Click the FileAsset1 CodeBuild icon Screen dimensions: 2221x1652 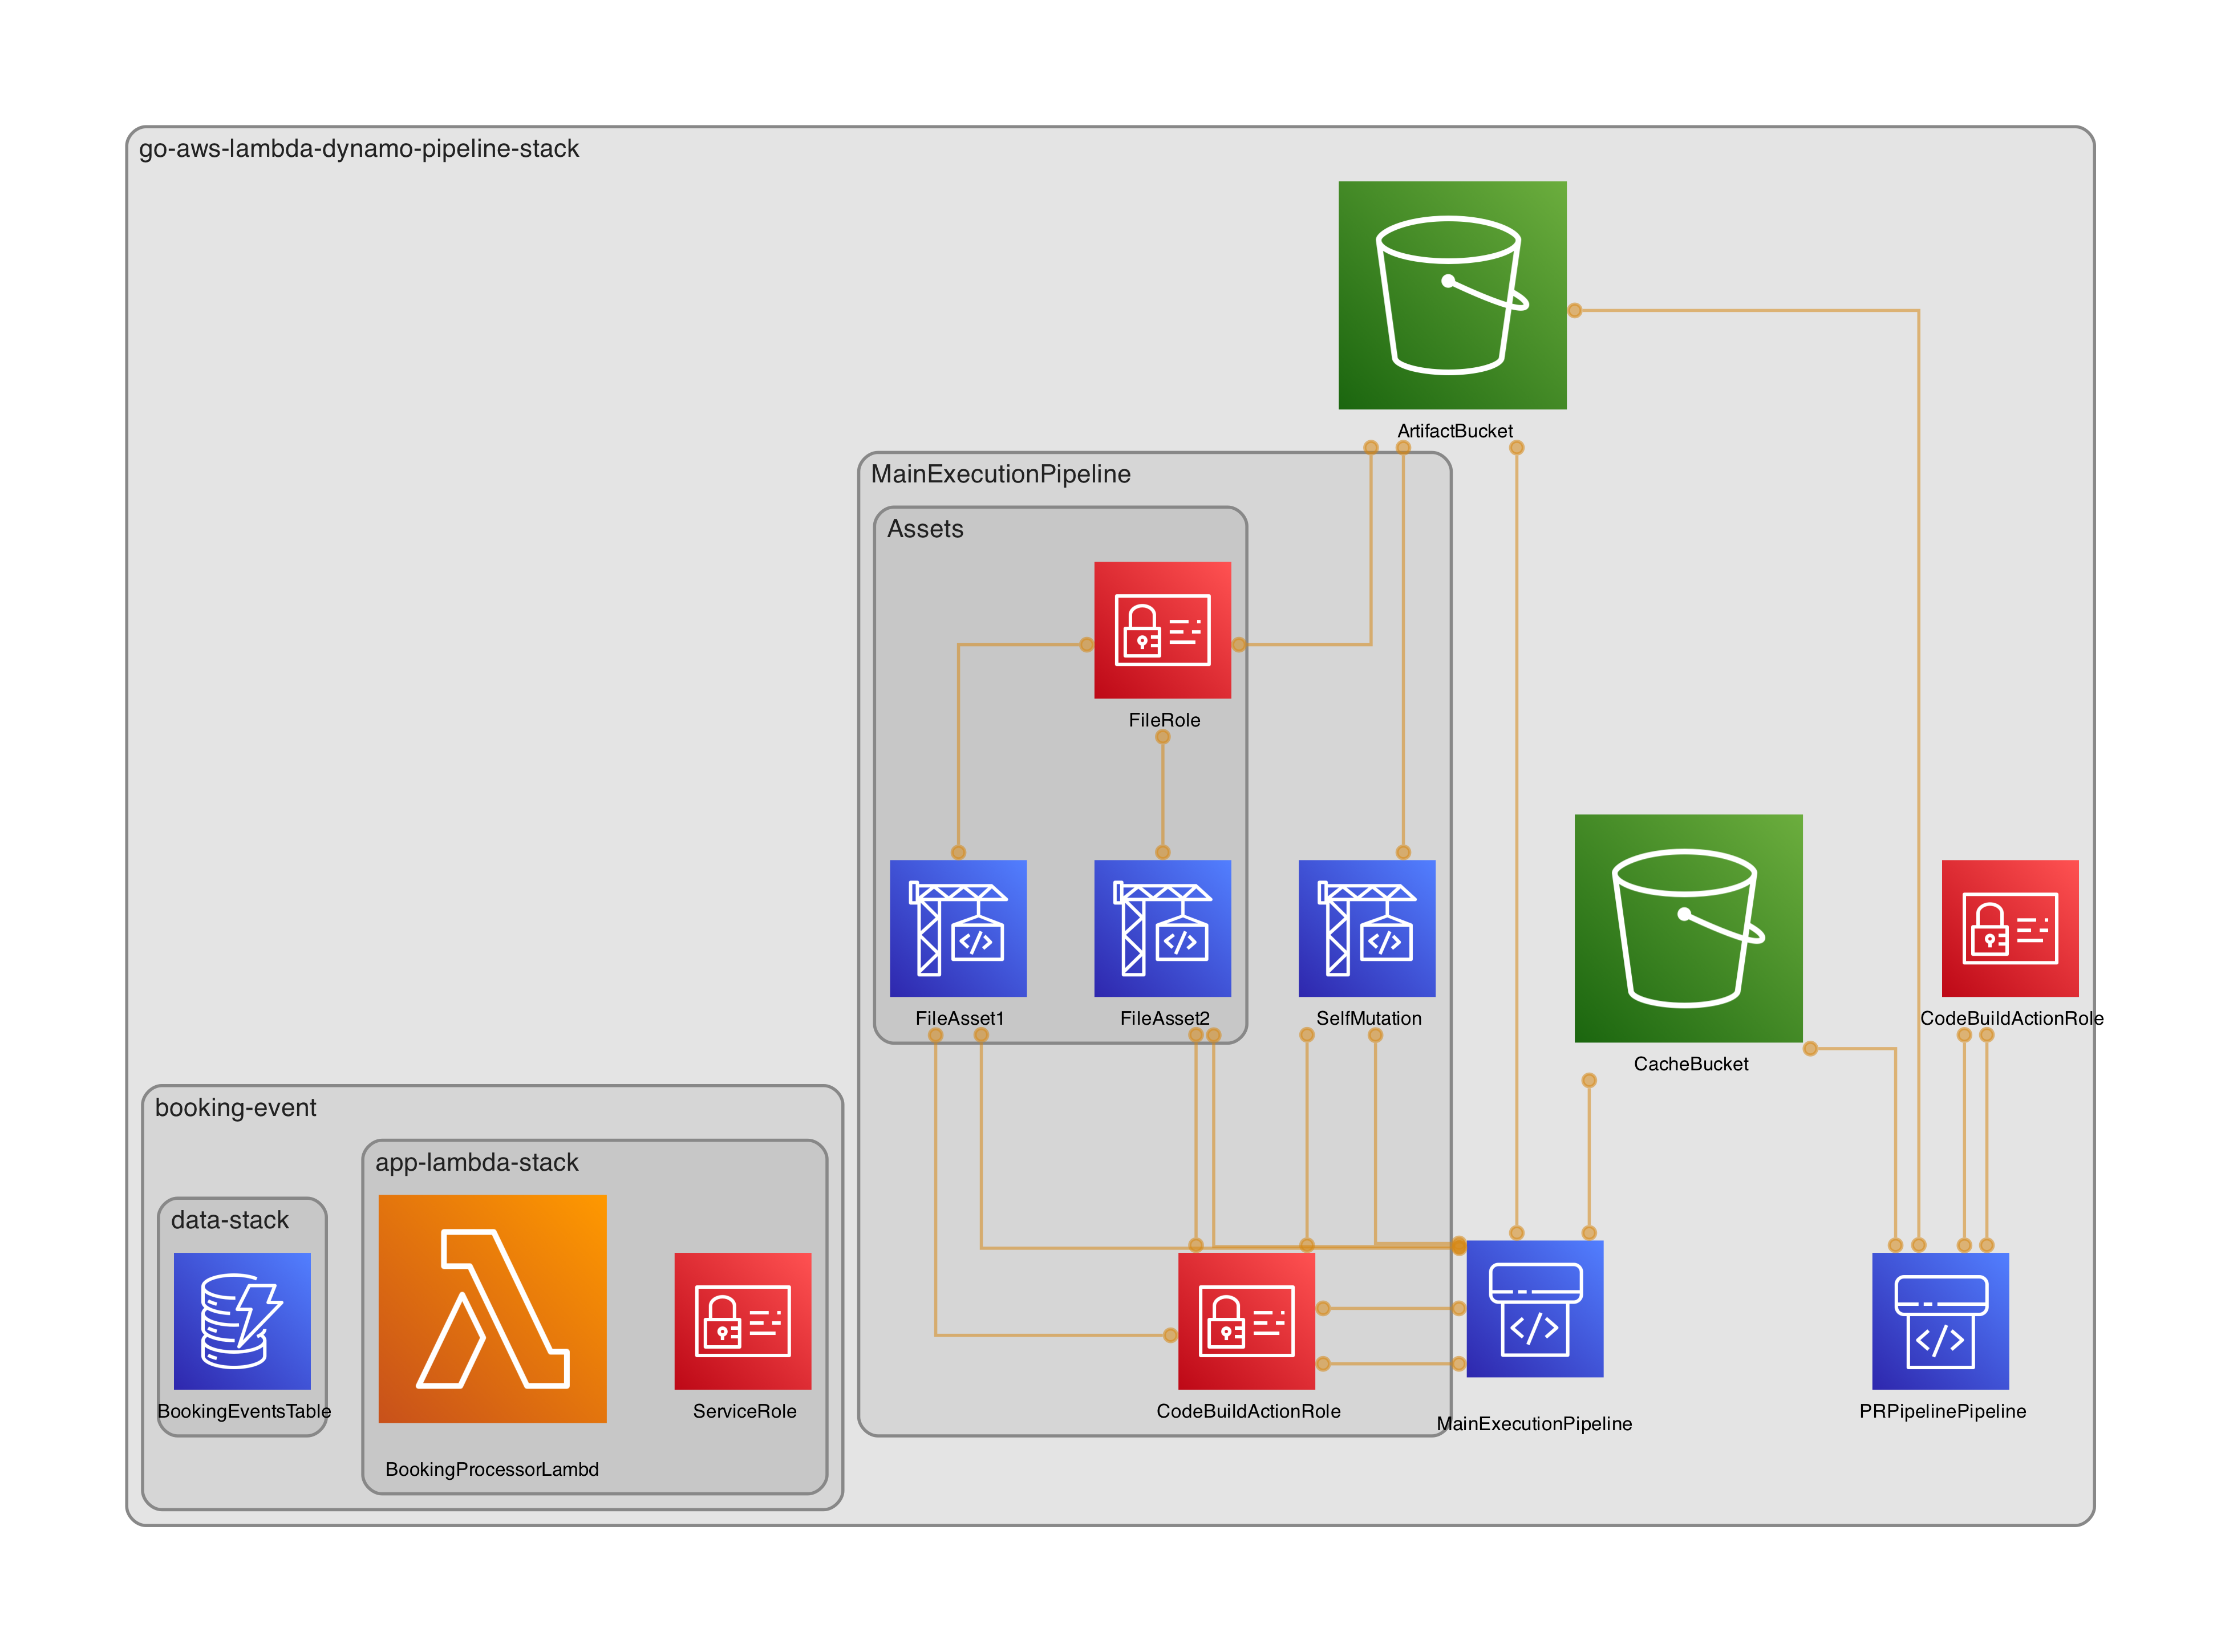pyautogui.click(x=958, y=928)
